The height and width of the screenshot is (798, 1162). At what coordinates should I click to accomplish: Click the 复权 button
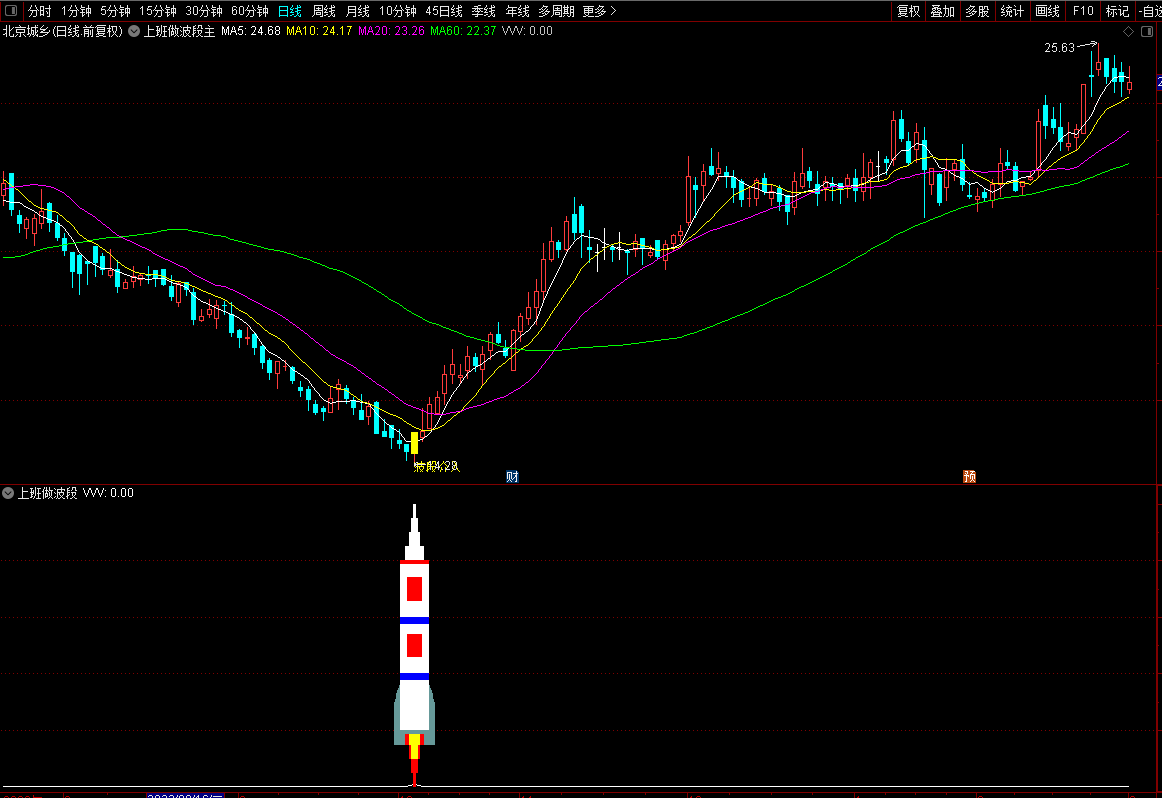pyautogui.click(x=909, y=11)
